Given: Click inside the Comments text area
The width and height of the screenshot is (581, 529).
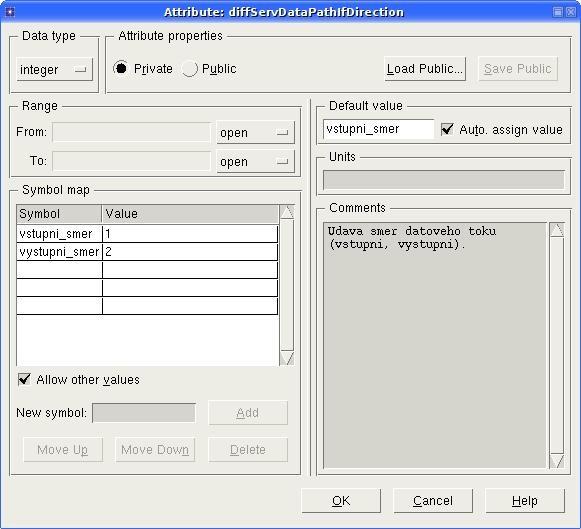Looking at the screenshot, I should [435, 345].
